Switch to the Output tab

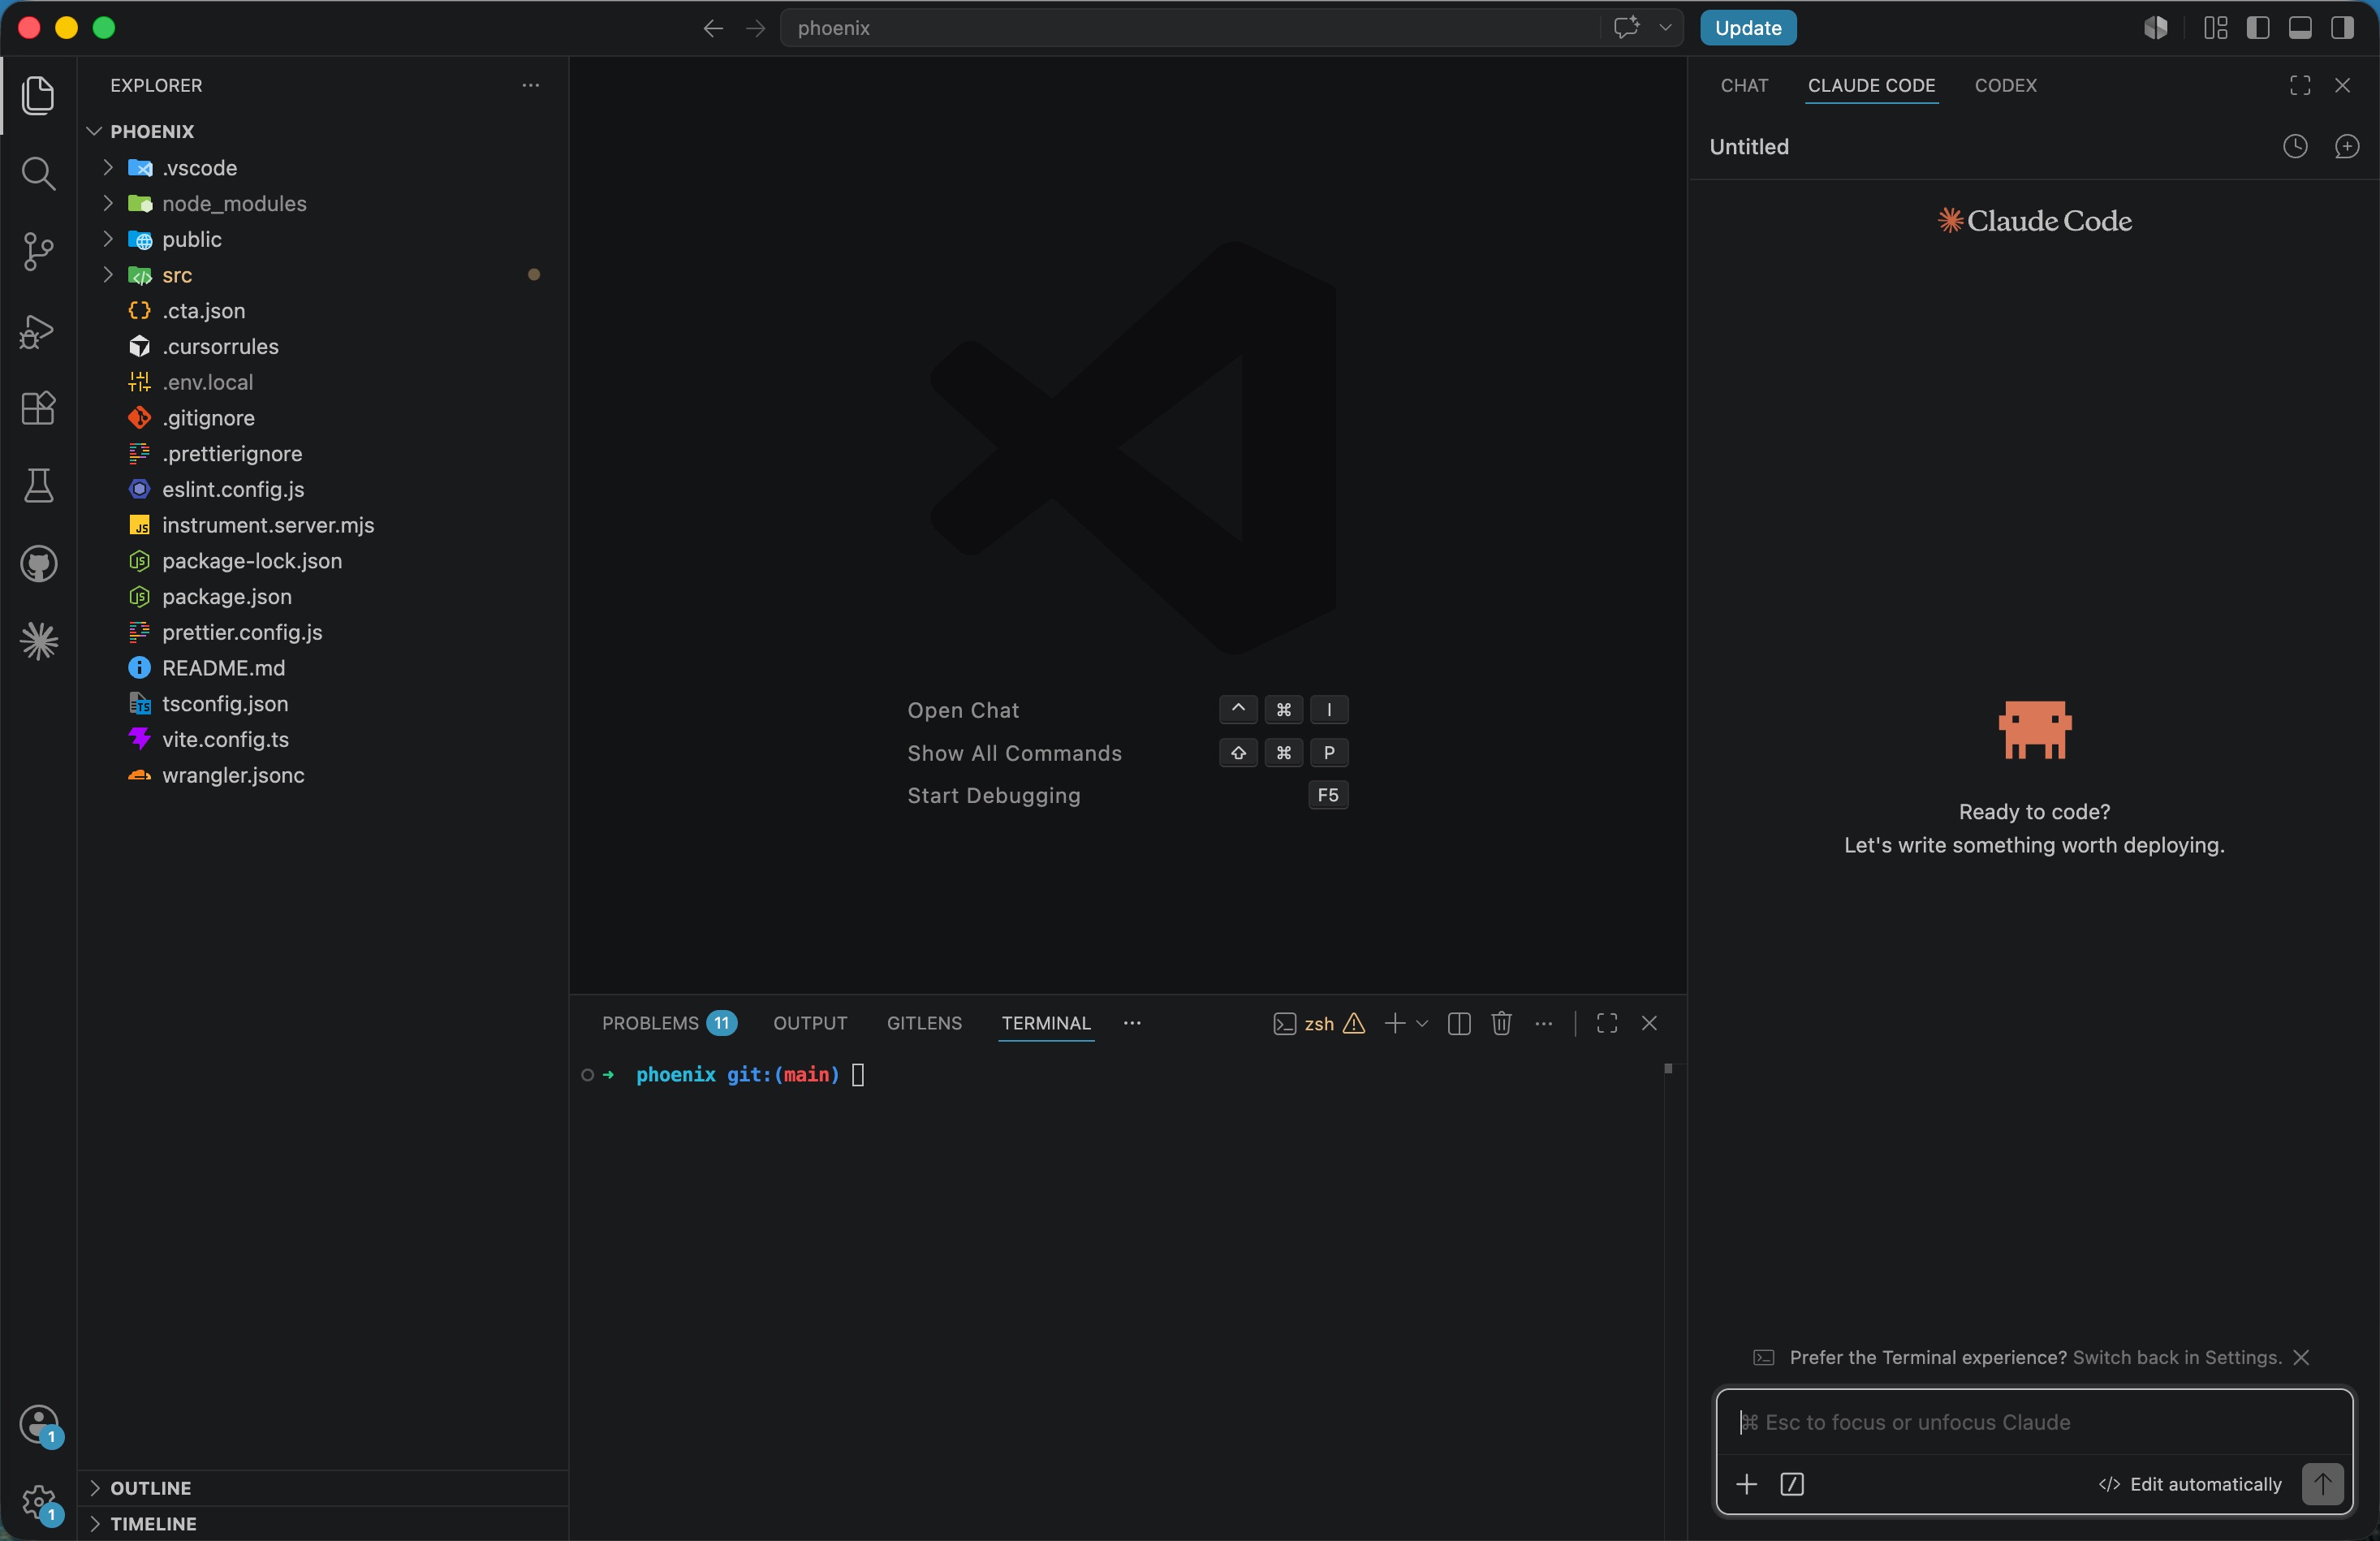tap(810, 1023)
